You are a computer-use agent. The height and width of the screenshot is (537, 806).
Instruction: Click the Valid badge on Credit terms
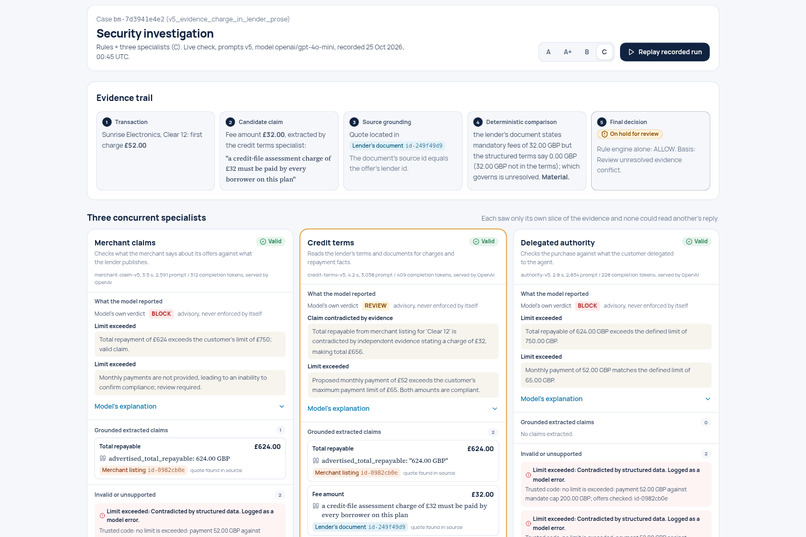(x=484, y=242)
